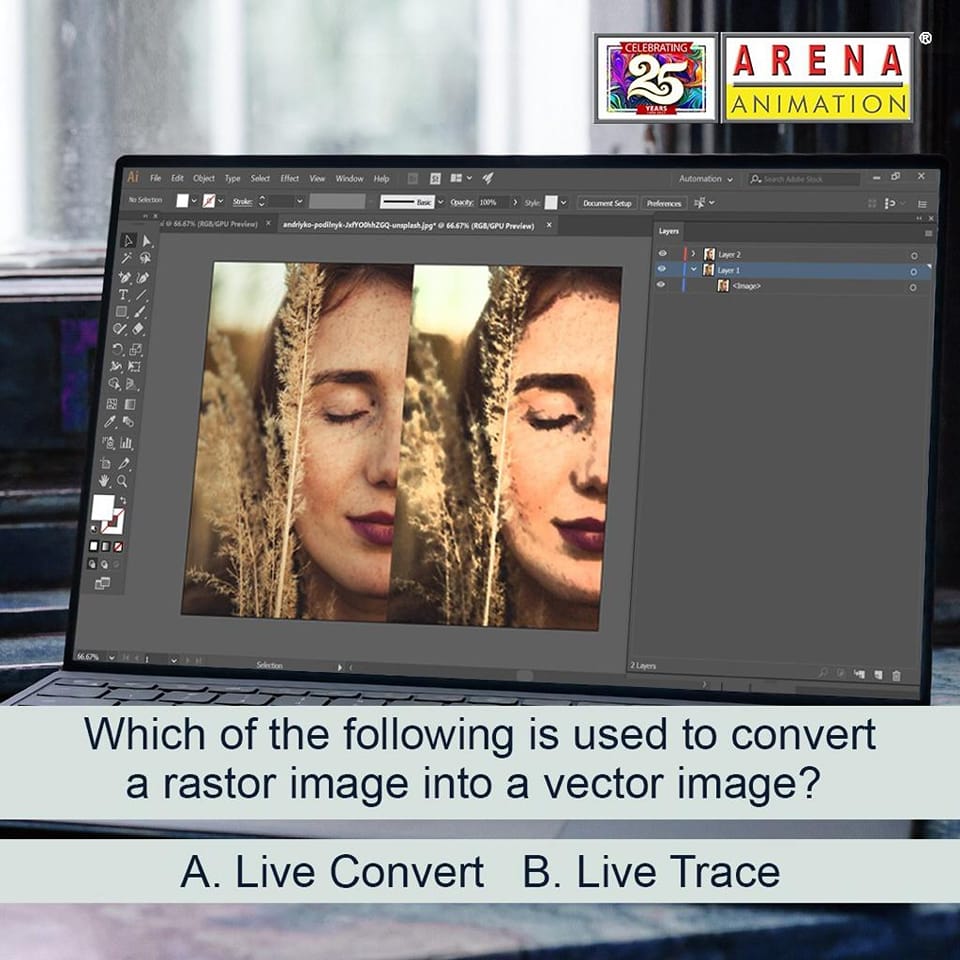
Task: Click the change screen mode icon
Action: tap(102, 583)
